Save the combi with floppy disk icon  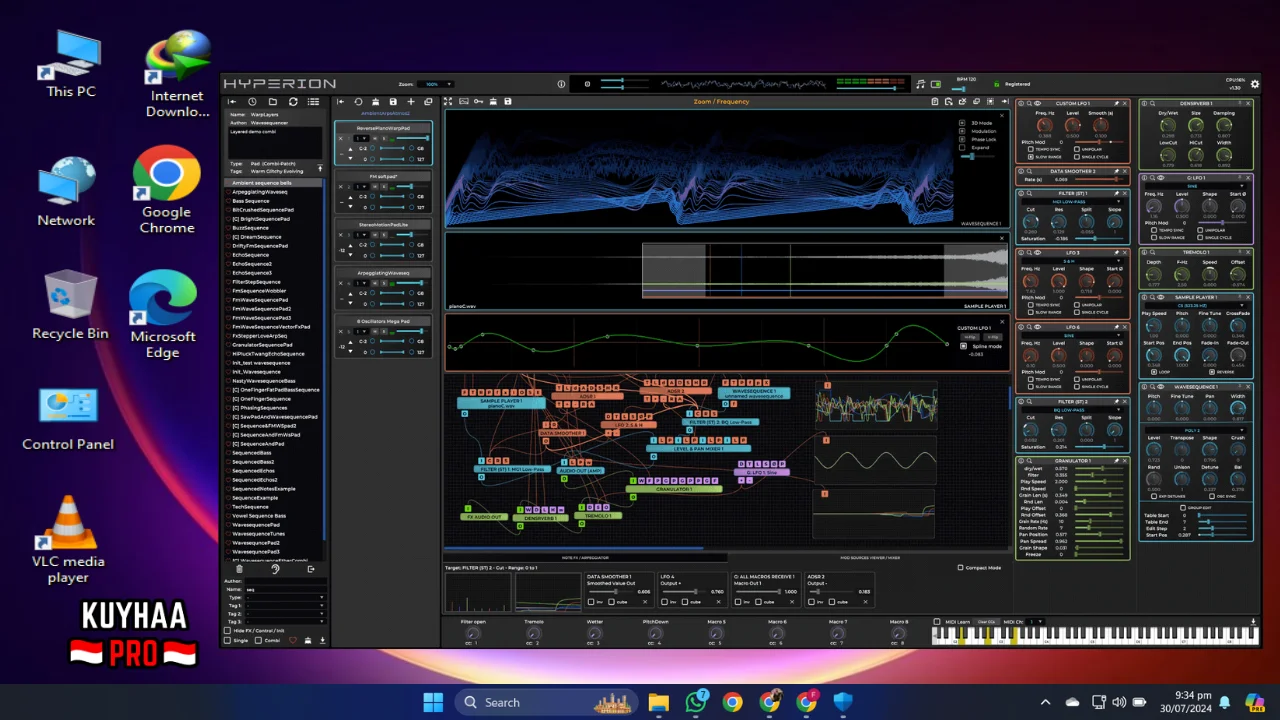[393, 102]
